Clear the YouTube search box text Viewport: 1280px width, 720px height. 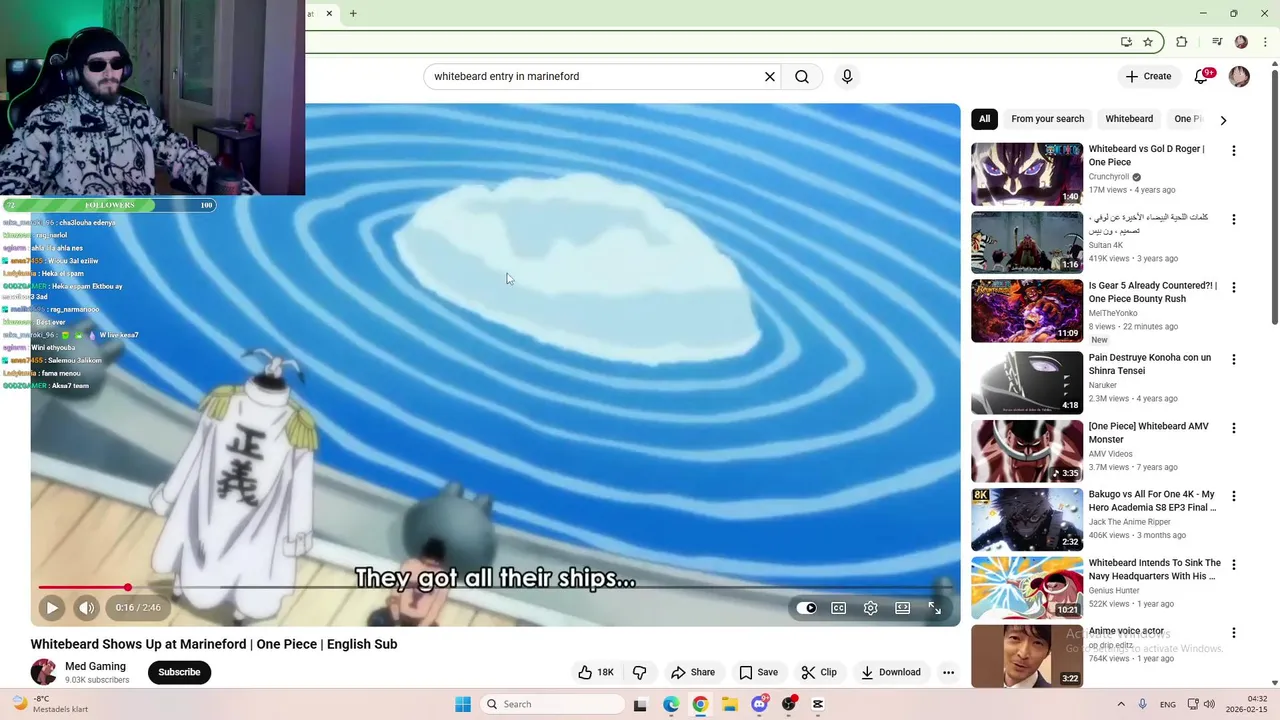770,77
